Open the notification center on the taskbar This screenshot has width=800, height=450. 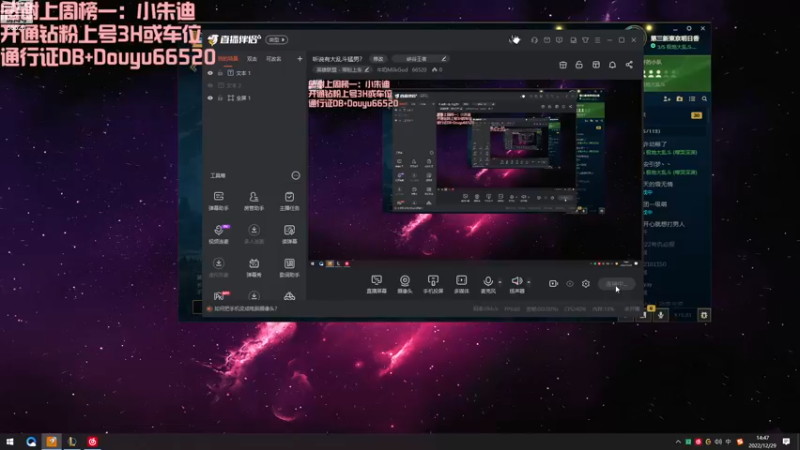click(786, 442)
